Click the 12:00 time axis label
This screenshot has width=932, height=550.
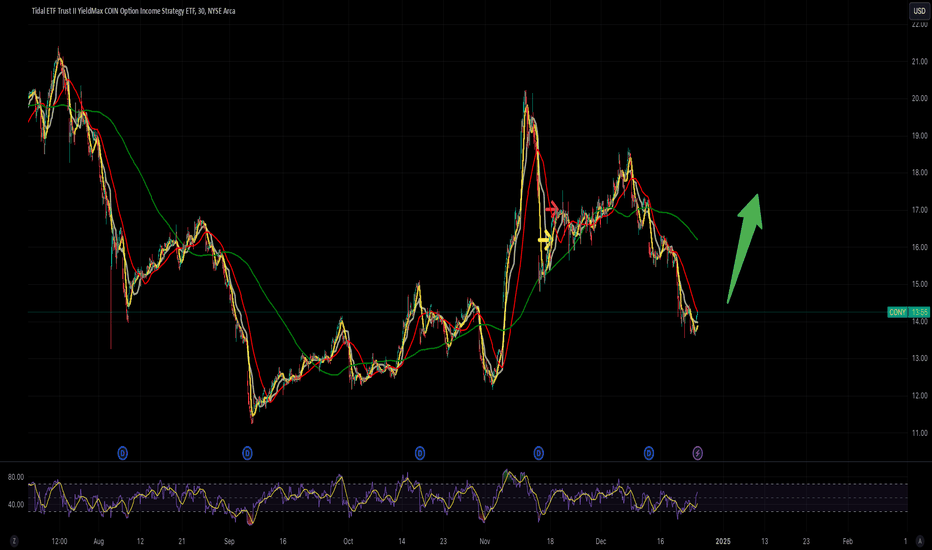click(59, 541)
